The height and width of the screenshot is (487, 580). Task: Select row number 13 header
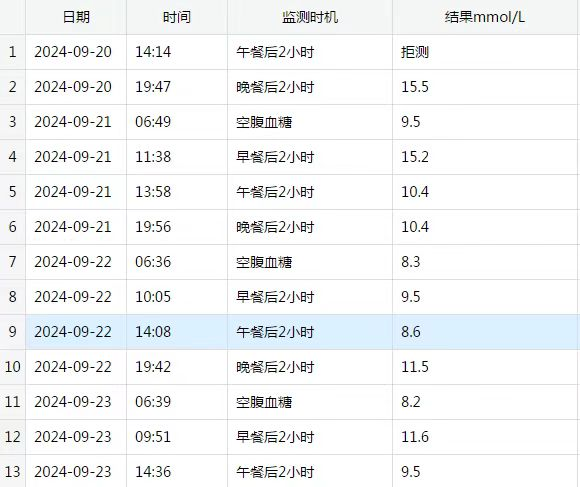[x=13, y=471]
